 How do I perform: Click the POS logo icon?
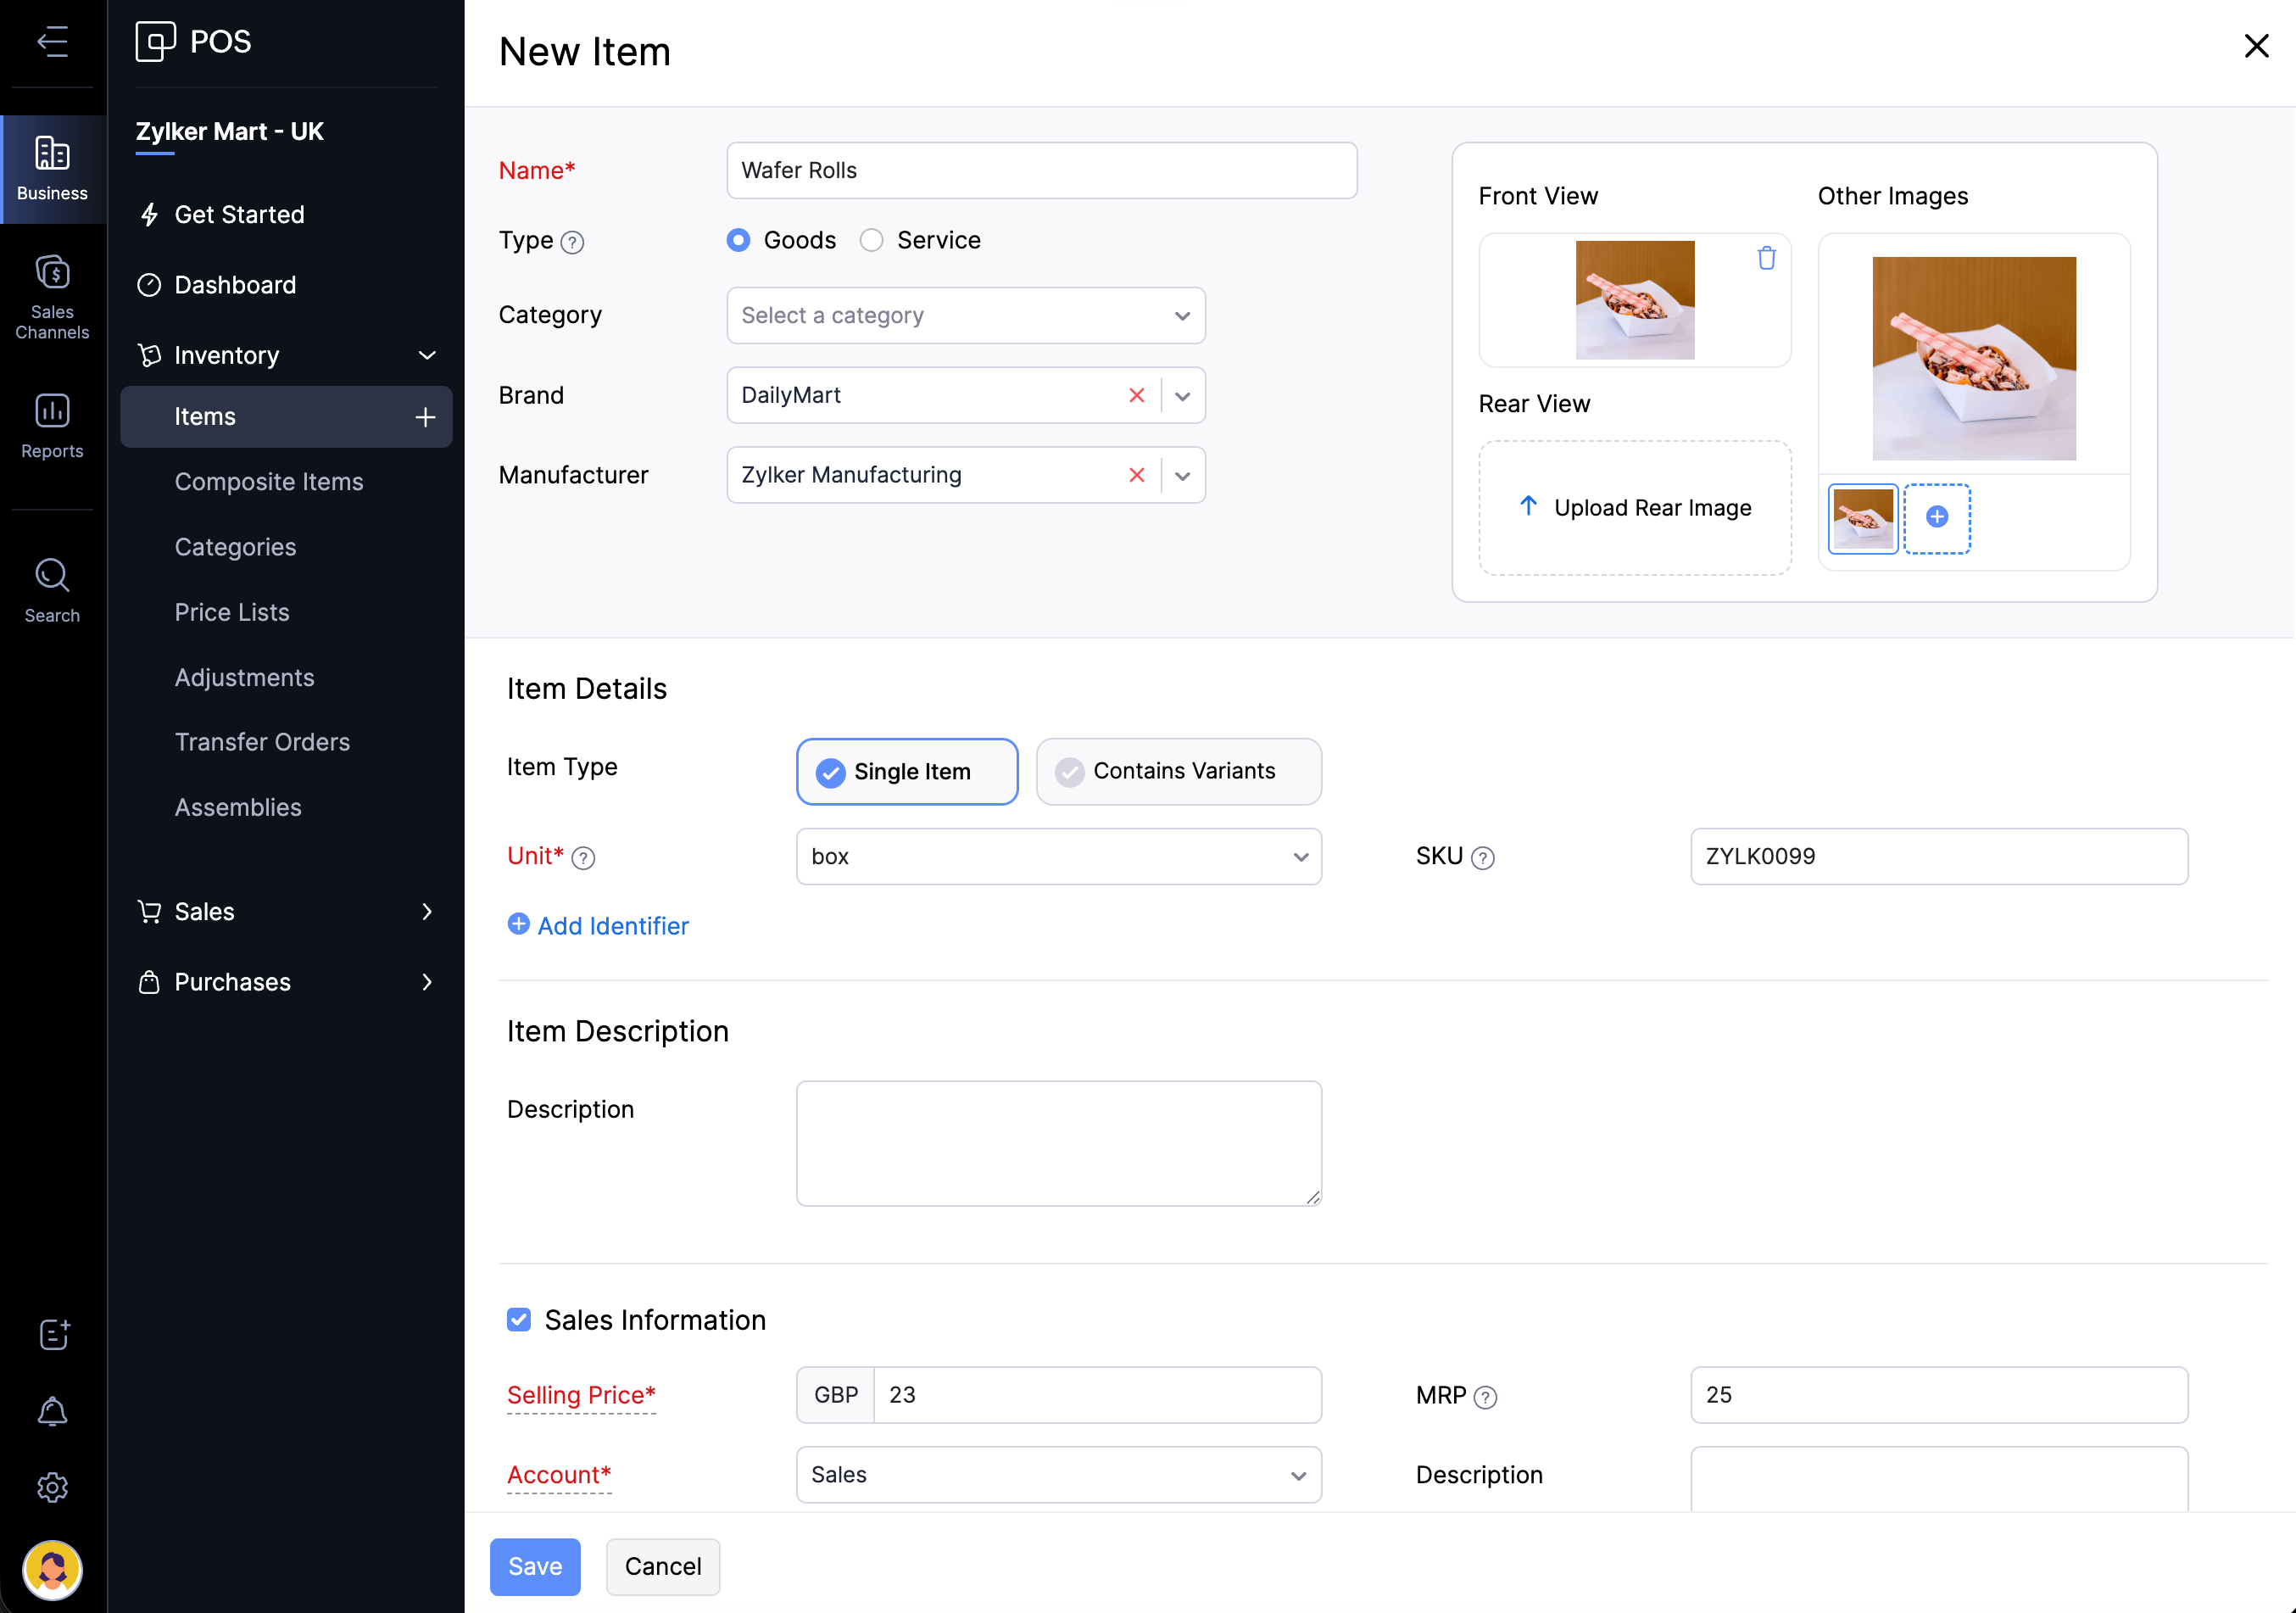click(x=155, y=42)
